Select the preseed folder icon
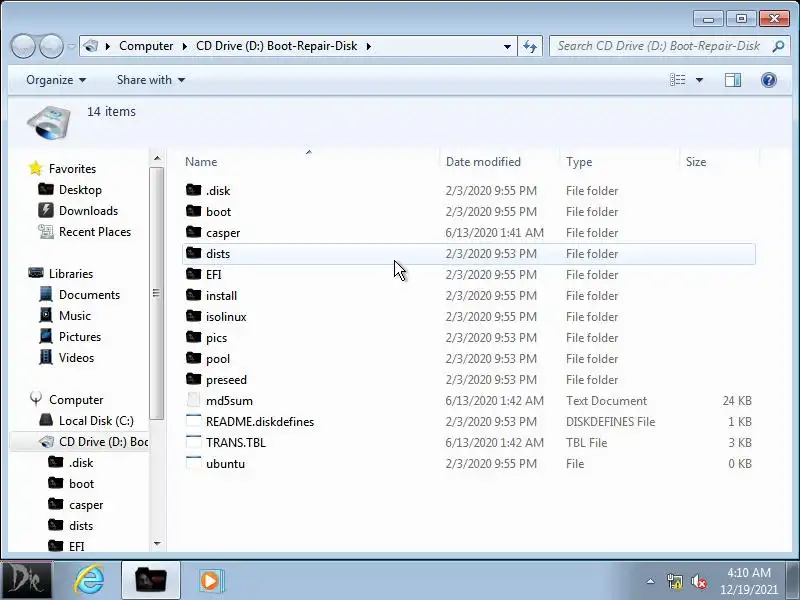This screenshot has width=800, height=600. point(193,379)
